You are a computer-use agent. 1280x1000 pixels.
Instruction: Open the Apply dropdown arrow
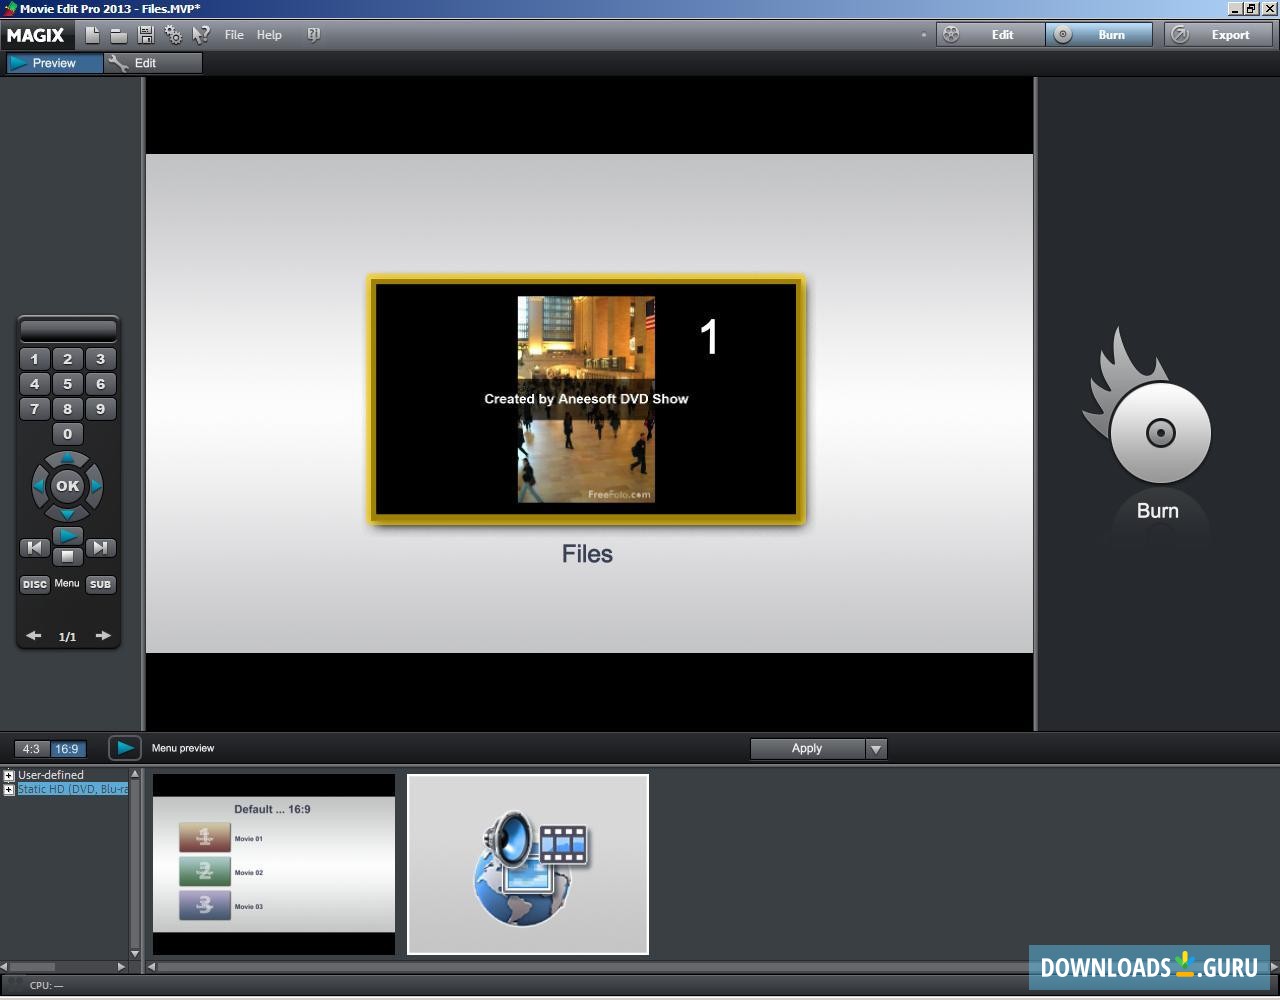(x=876, y=748)
